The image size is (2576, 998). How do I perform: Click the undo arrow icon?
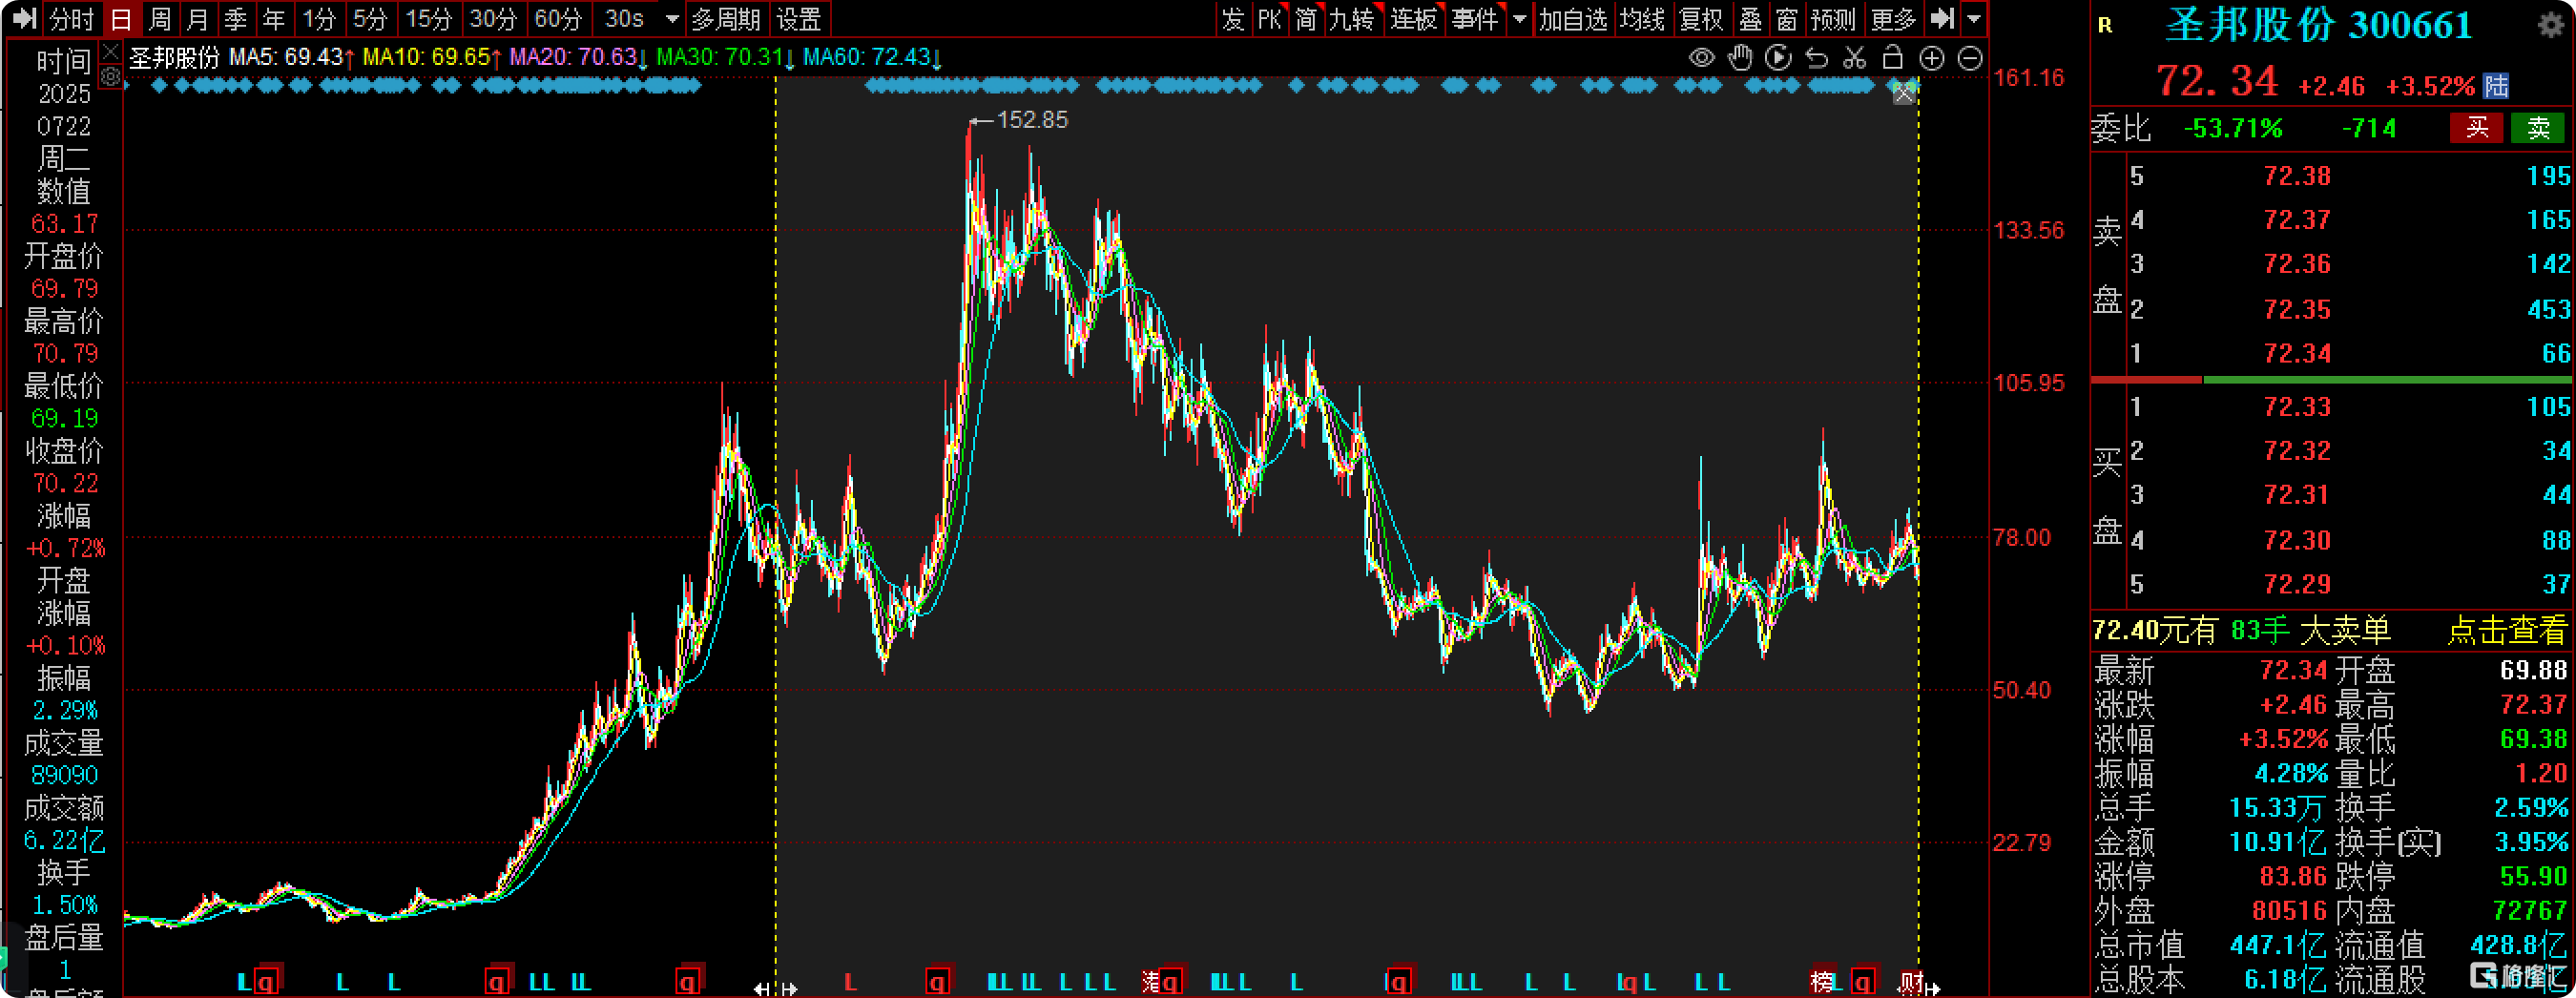tap(1816, 58)
